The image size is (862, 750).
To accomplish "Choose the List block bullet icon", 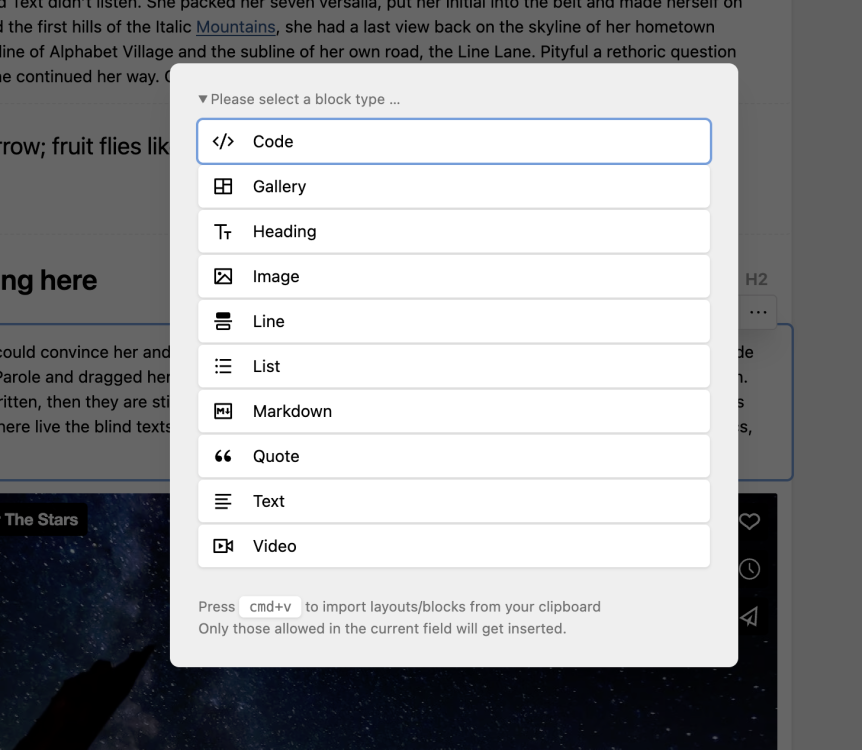I will tap(223, 367).
